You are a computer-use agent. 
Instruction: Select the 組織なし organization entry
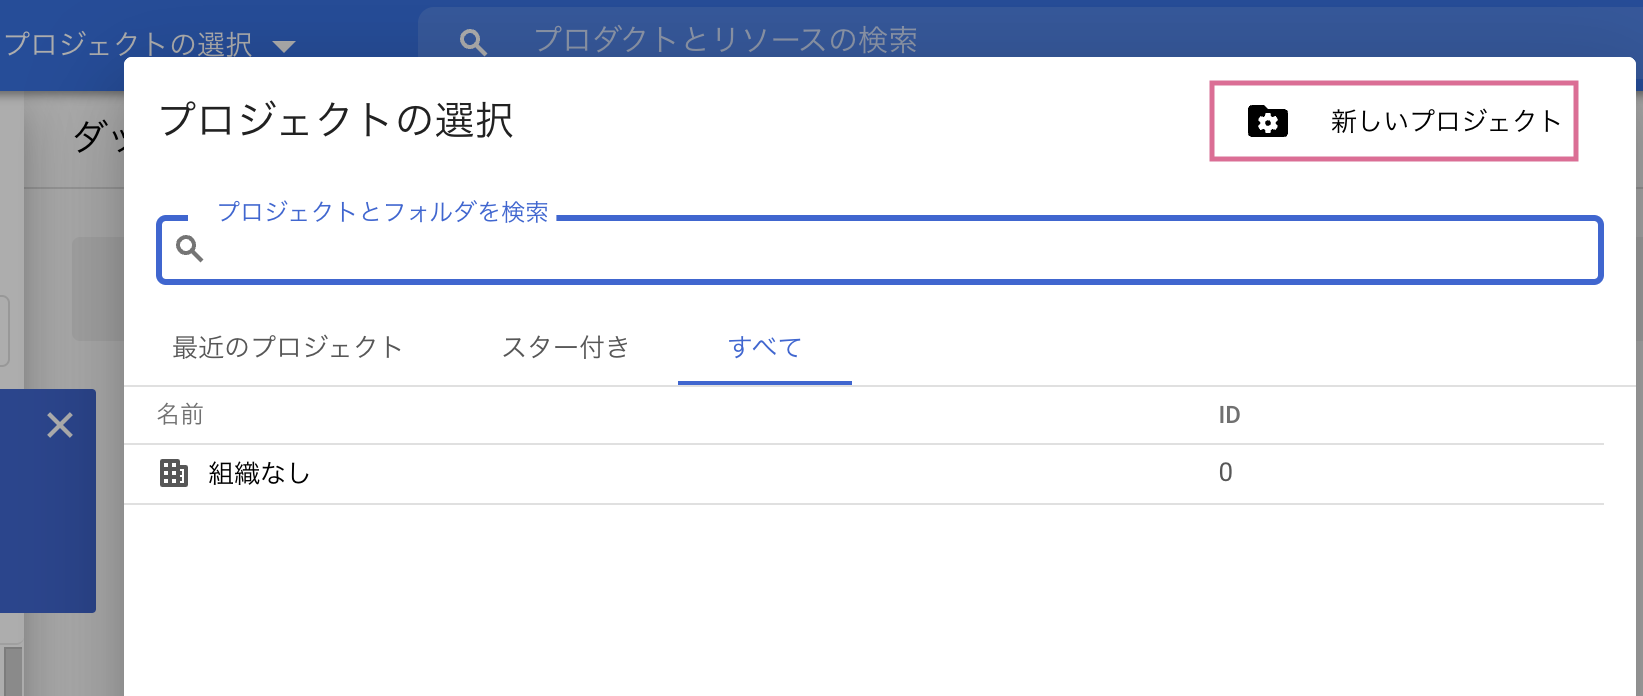259,474
